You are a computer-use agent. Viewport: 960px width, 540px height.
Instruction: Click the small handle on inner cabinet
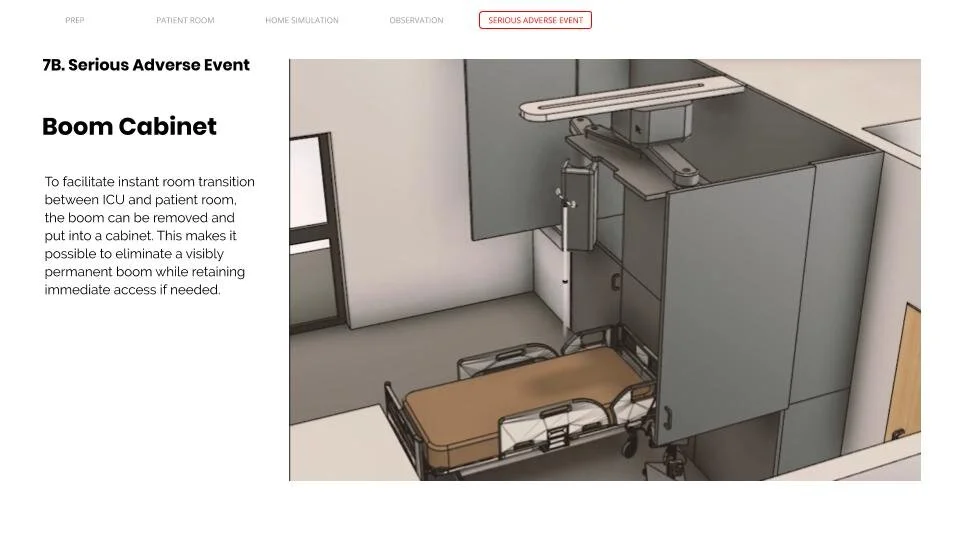616,282
